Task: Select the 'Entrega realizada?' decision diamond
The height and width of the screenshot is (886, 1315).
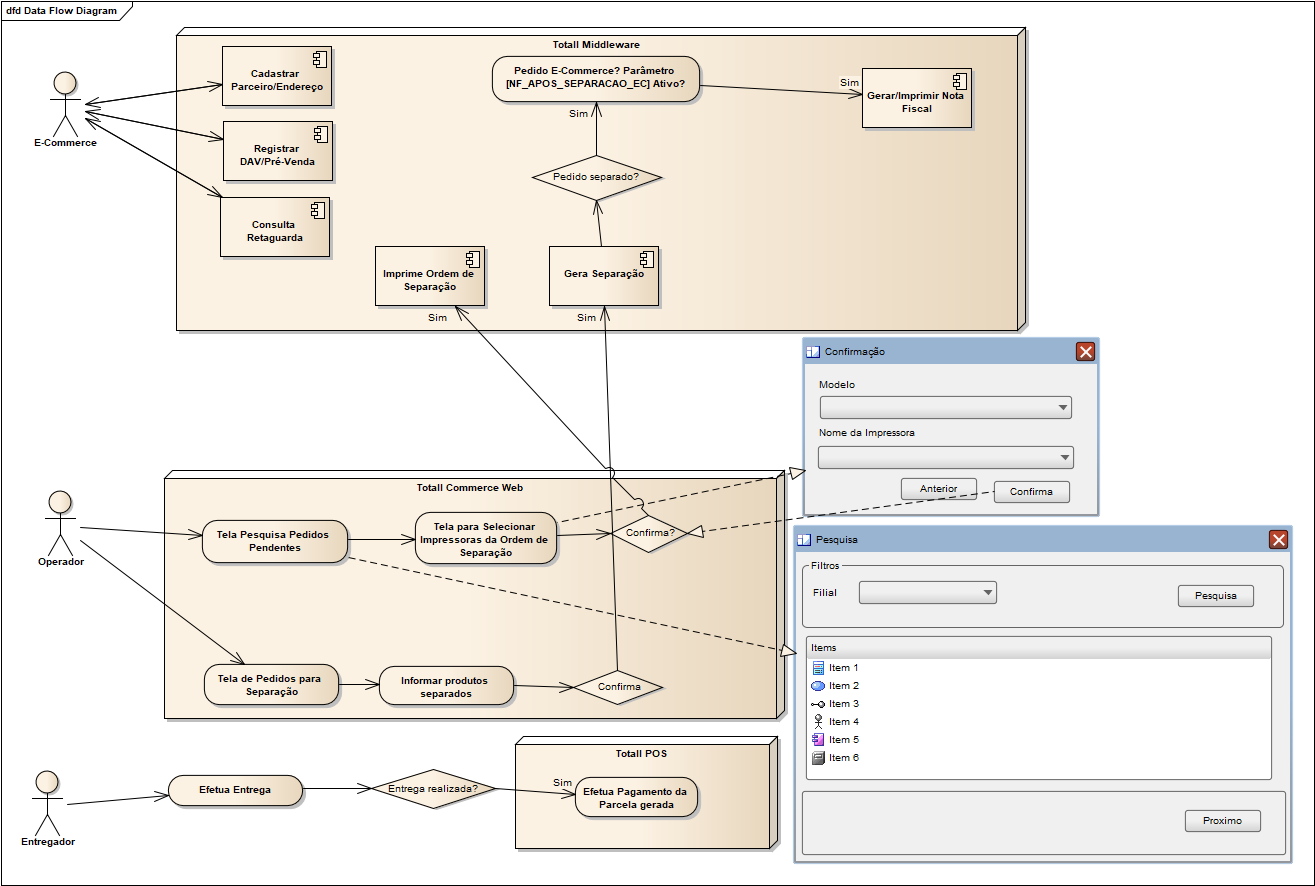Action: click(433, 789)
